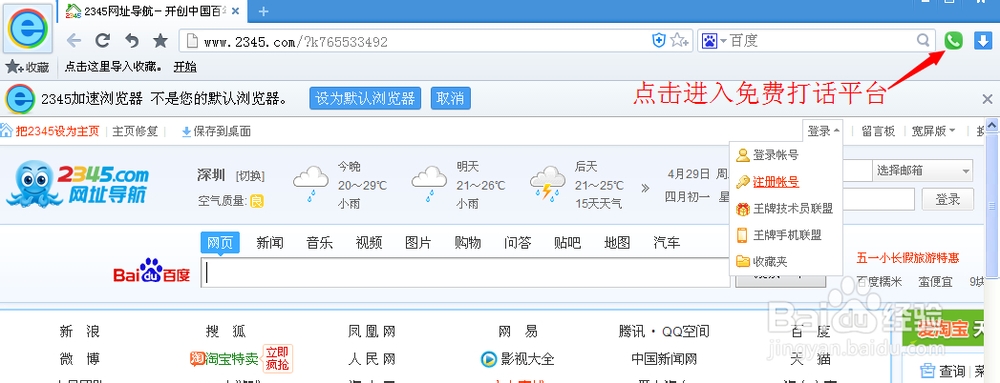Viewport: 1000px width, 383px height.
Task: Collapse the 登录 dropdown menu
Action: (823, 131)
